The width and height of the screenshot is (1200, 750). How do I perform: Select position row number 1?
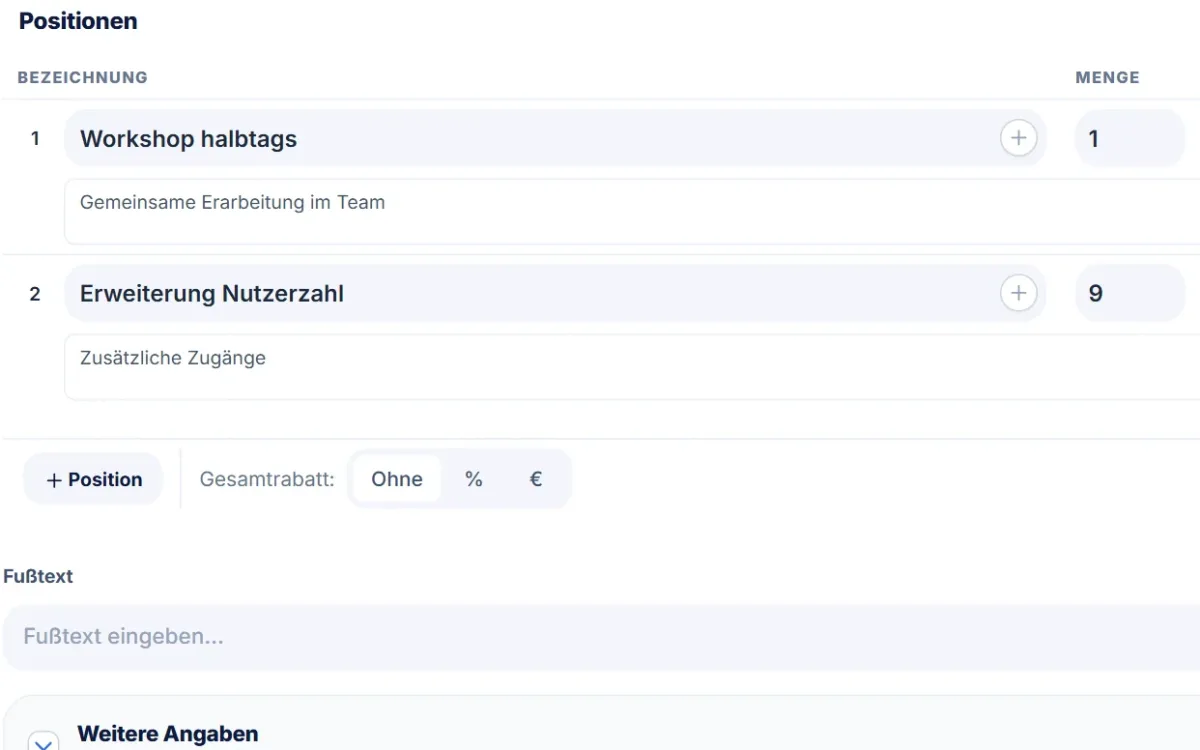[x=35, y=139]
